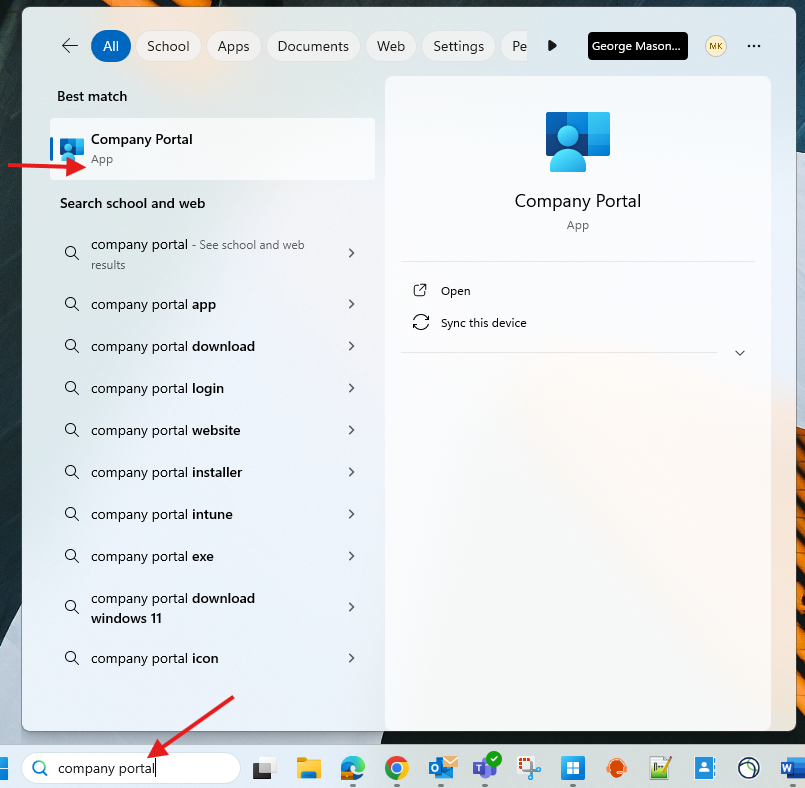Click the MK user profile avatar
This screenshot has height=788, width=805.
pos(716,46)
